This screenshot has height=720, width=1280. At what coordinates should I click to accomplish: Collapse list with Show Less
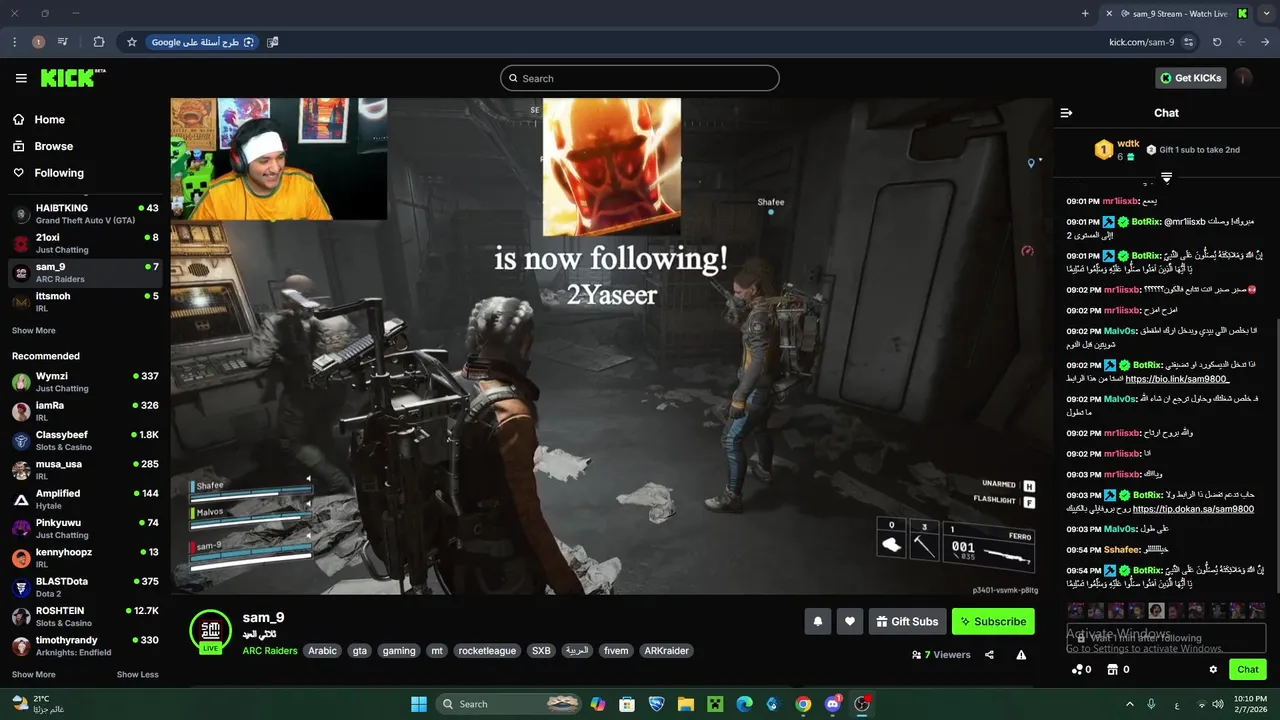point(137,674)
